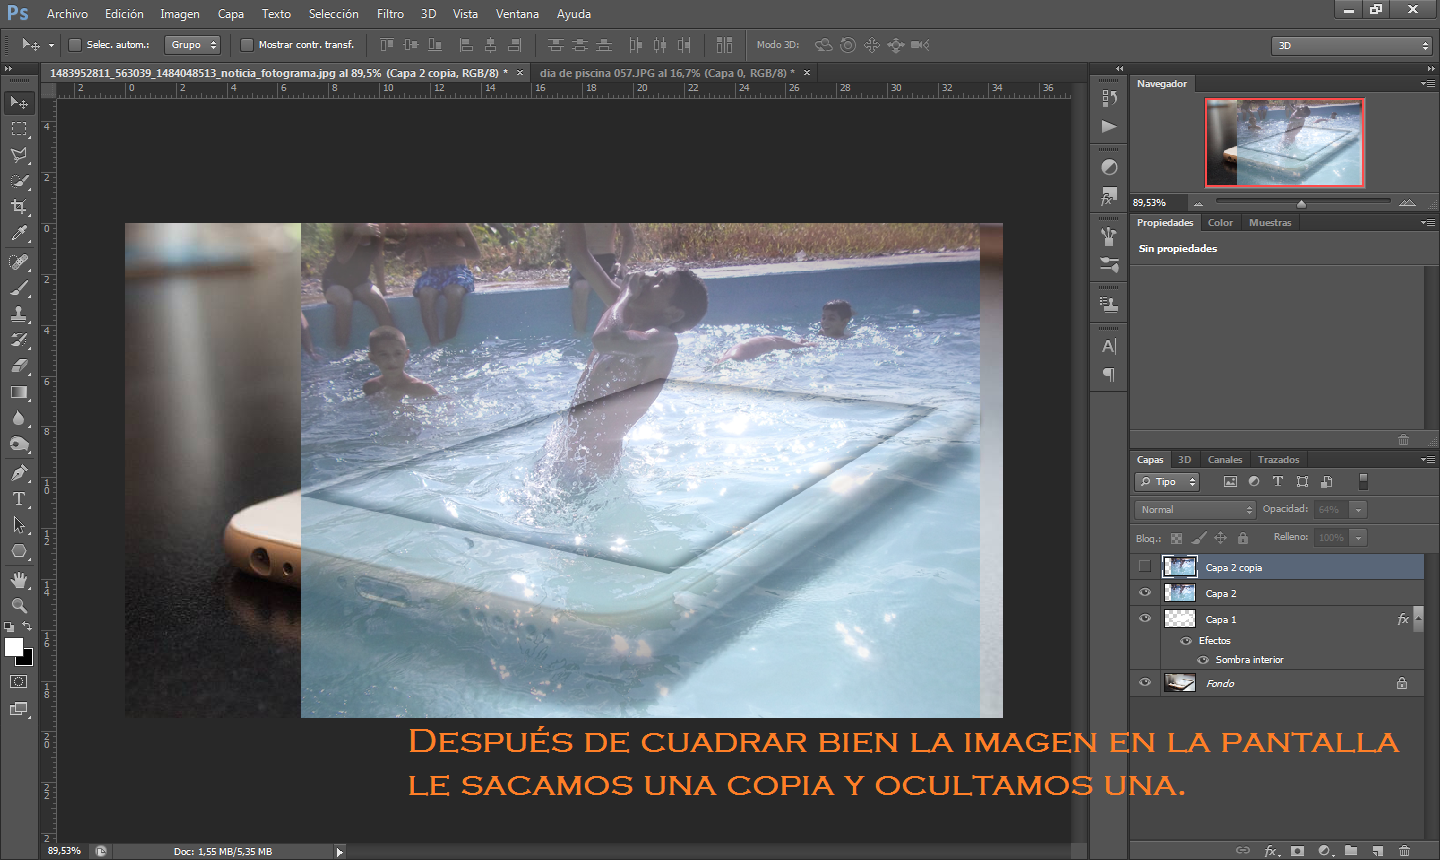Hide the Capa 1 layer

click(x=1145, y=619)
